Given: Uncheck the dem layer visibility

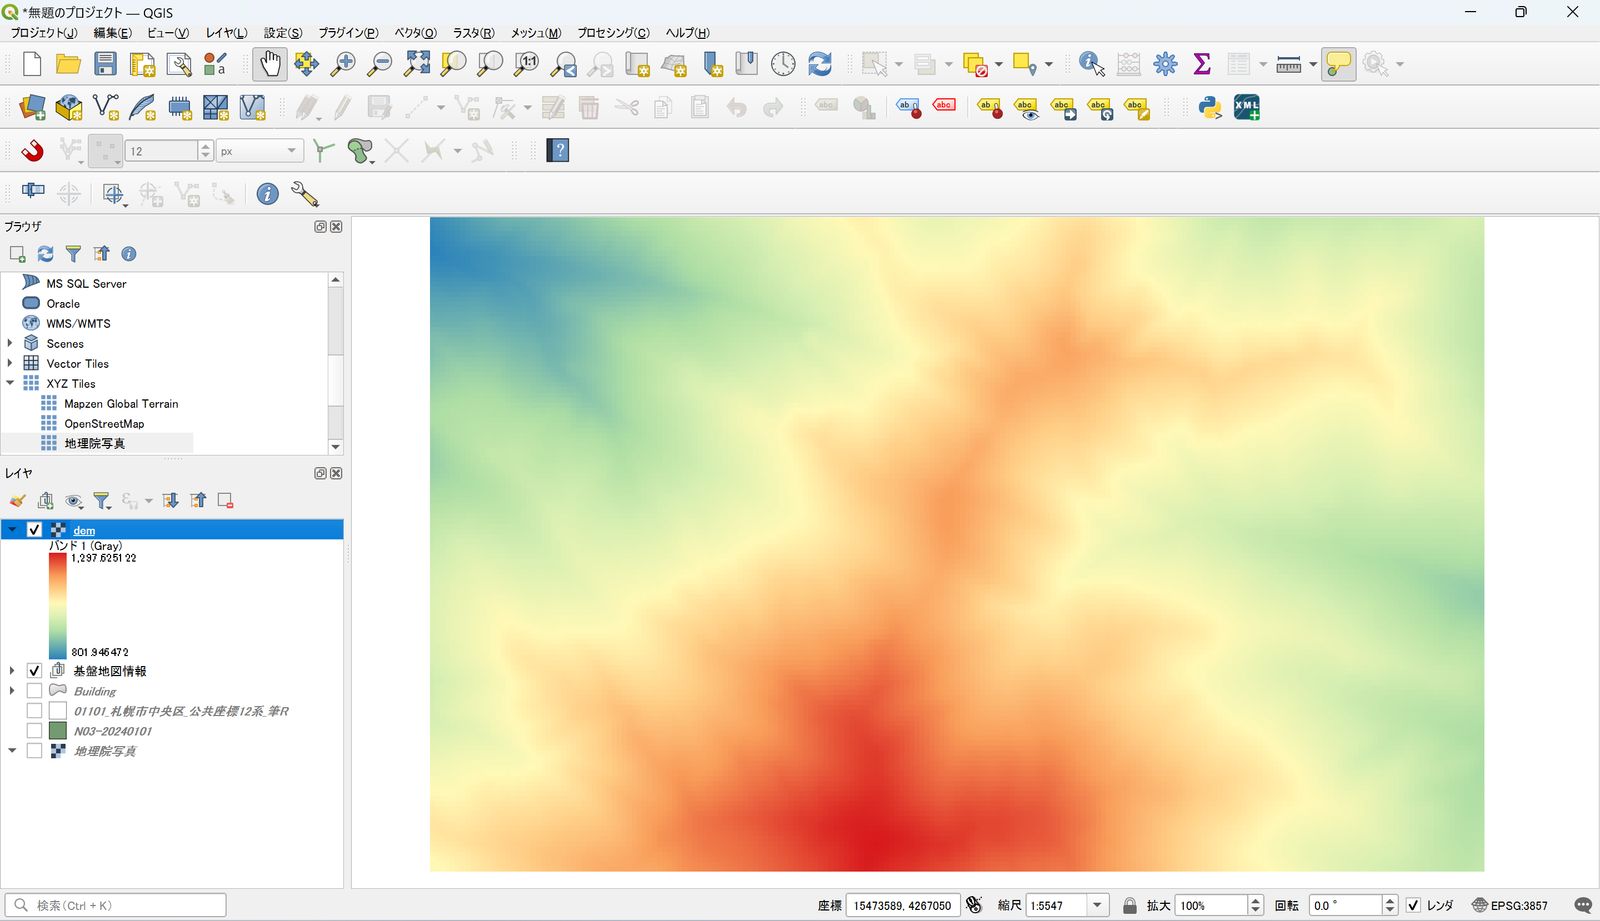Looking at the screenshot, I should [34, 530].
